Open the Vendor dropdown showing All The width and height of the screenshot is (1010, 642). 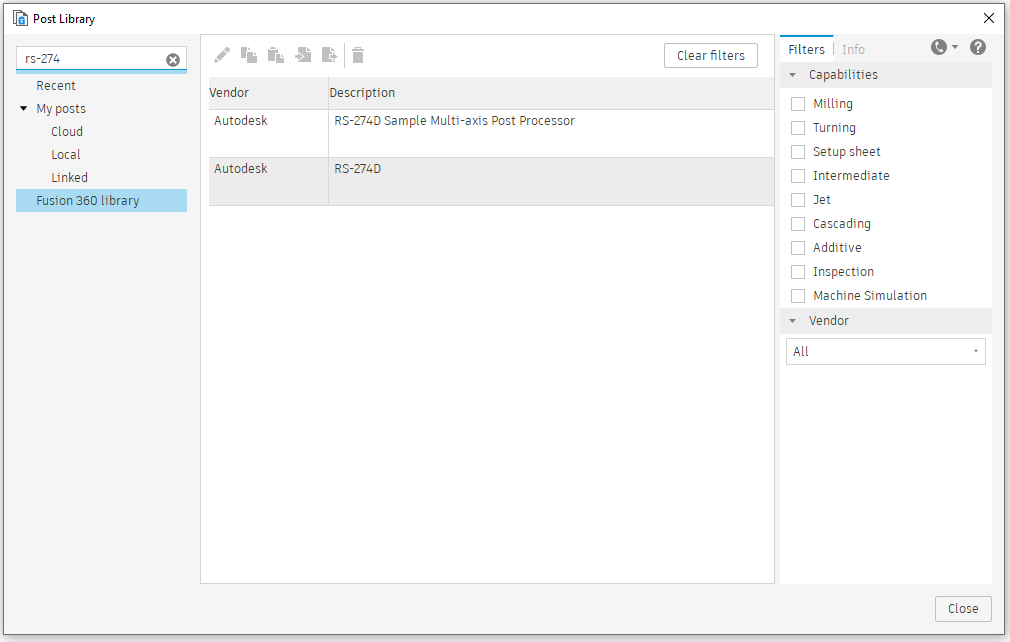(x=885, y=351)
